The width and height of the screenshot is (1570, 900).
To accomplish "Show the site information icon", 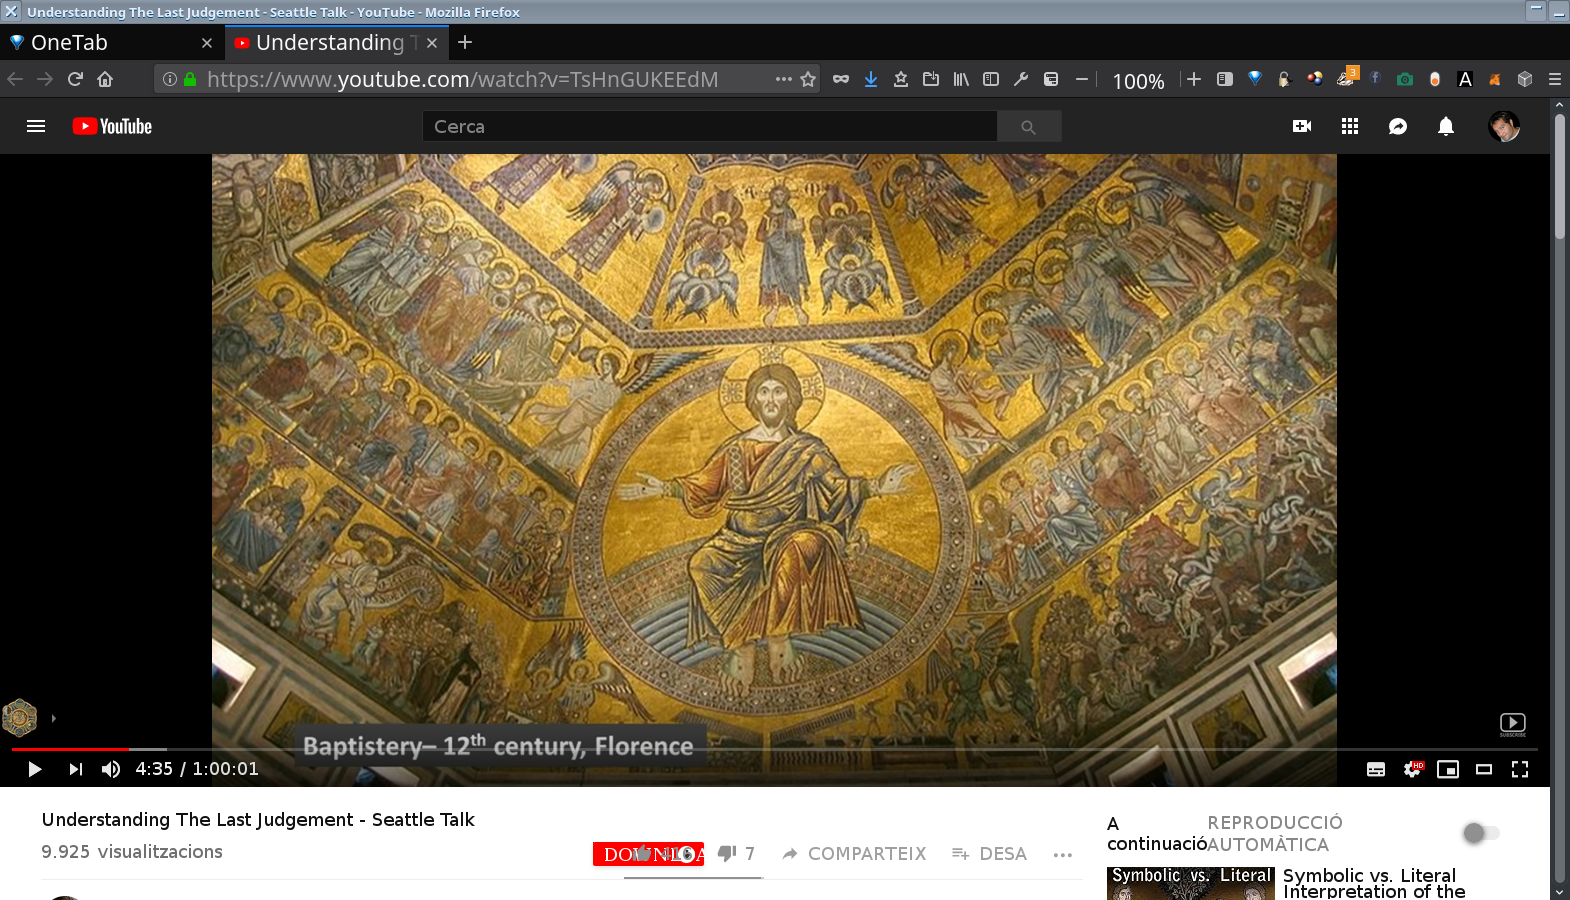I will click(170, 79).
